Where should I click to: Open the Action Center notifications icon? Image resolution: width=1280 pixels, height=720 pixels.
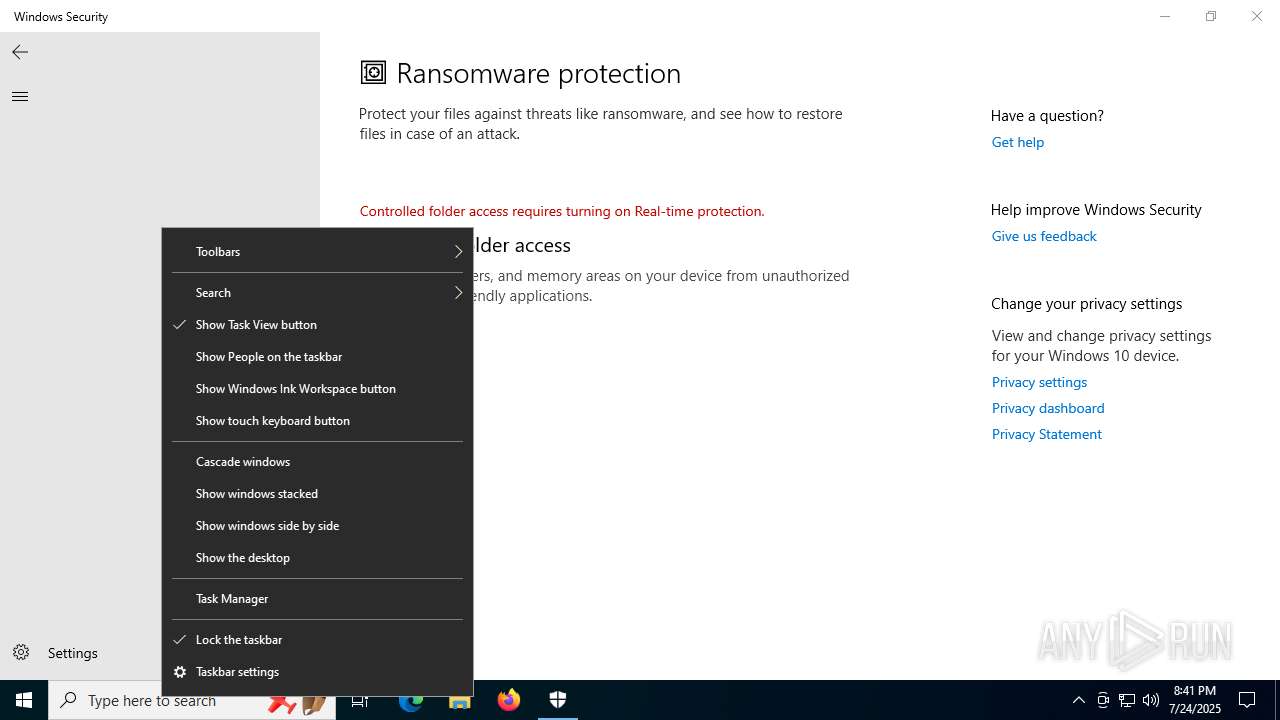coord(1247,700)
